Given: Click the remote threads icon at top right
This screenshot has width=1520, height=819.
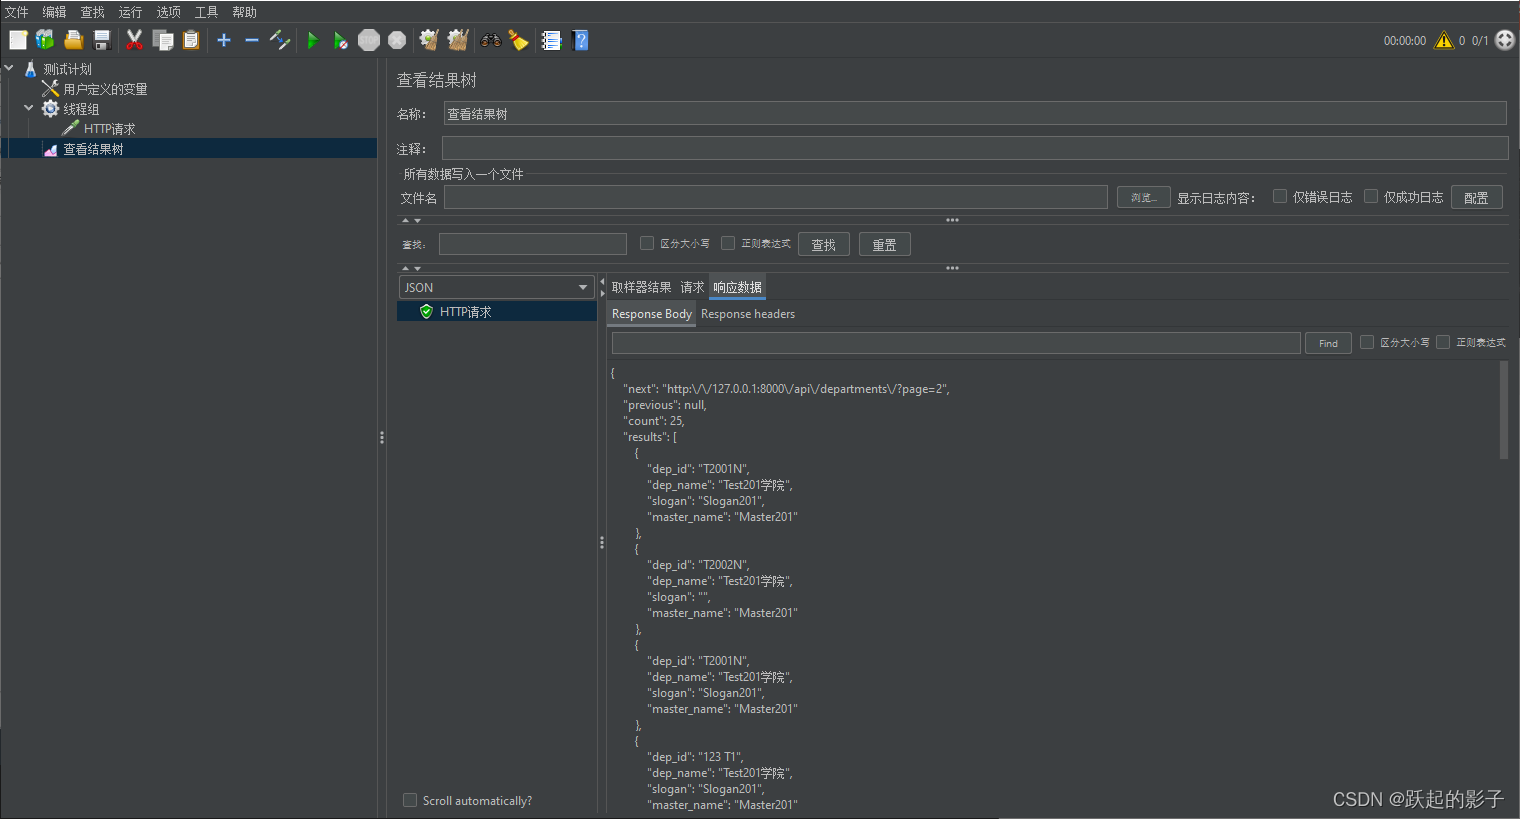Looking at the screenshot, I should (1505, 40).
